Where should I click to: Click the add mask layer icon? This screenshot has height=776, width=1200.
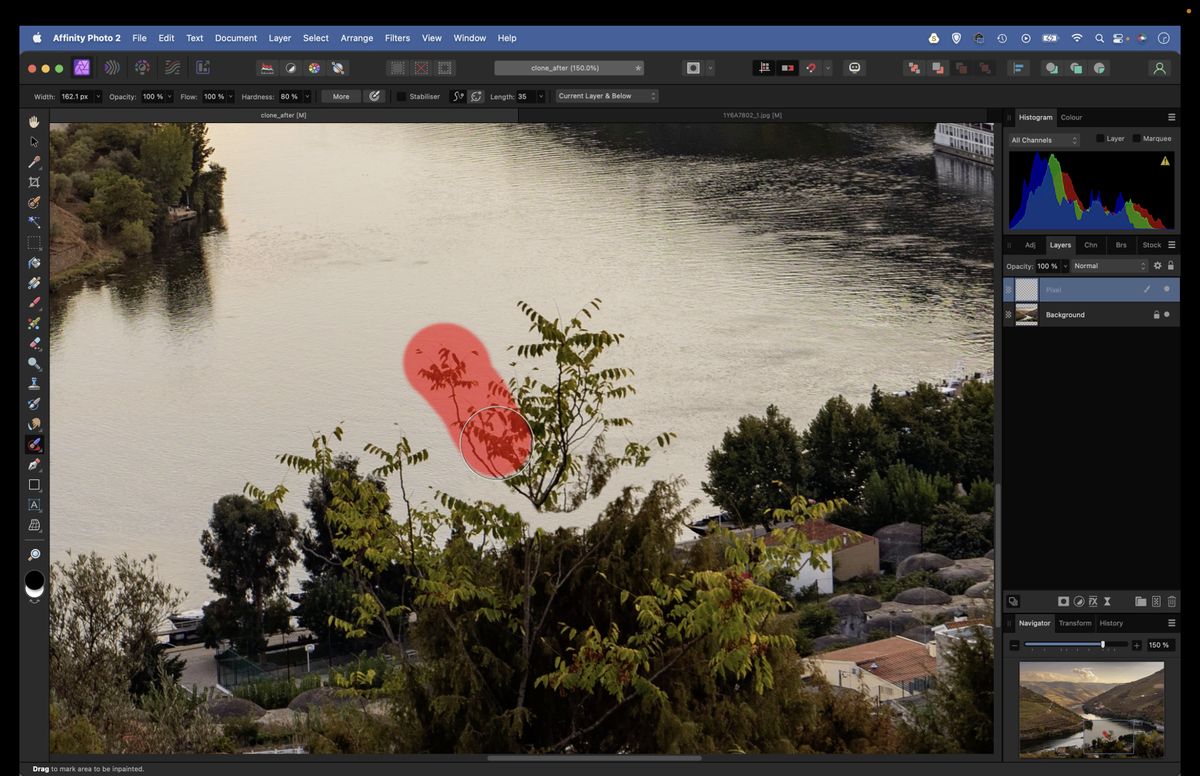(1064, 601)
